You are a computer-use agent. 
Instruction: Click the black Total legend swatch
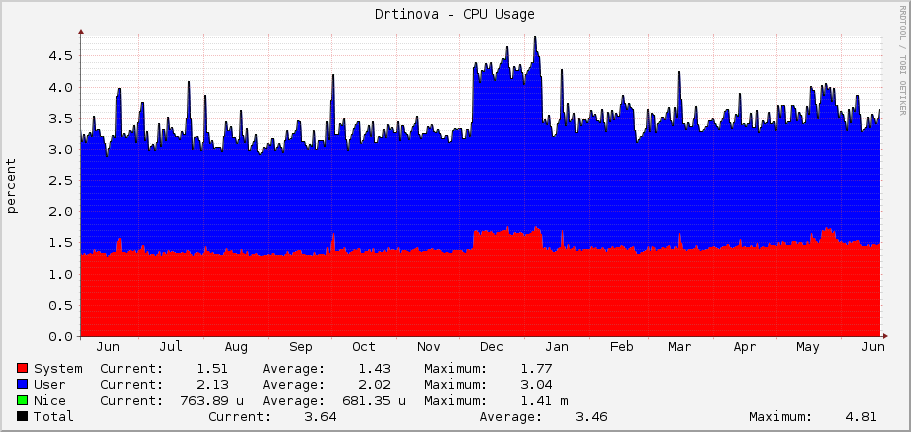point(23,416)
